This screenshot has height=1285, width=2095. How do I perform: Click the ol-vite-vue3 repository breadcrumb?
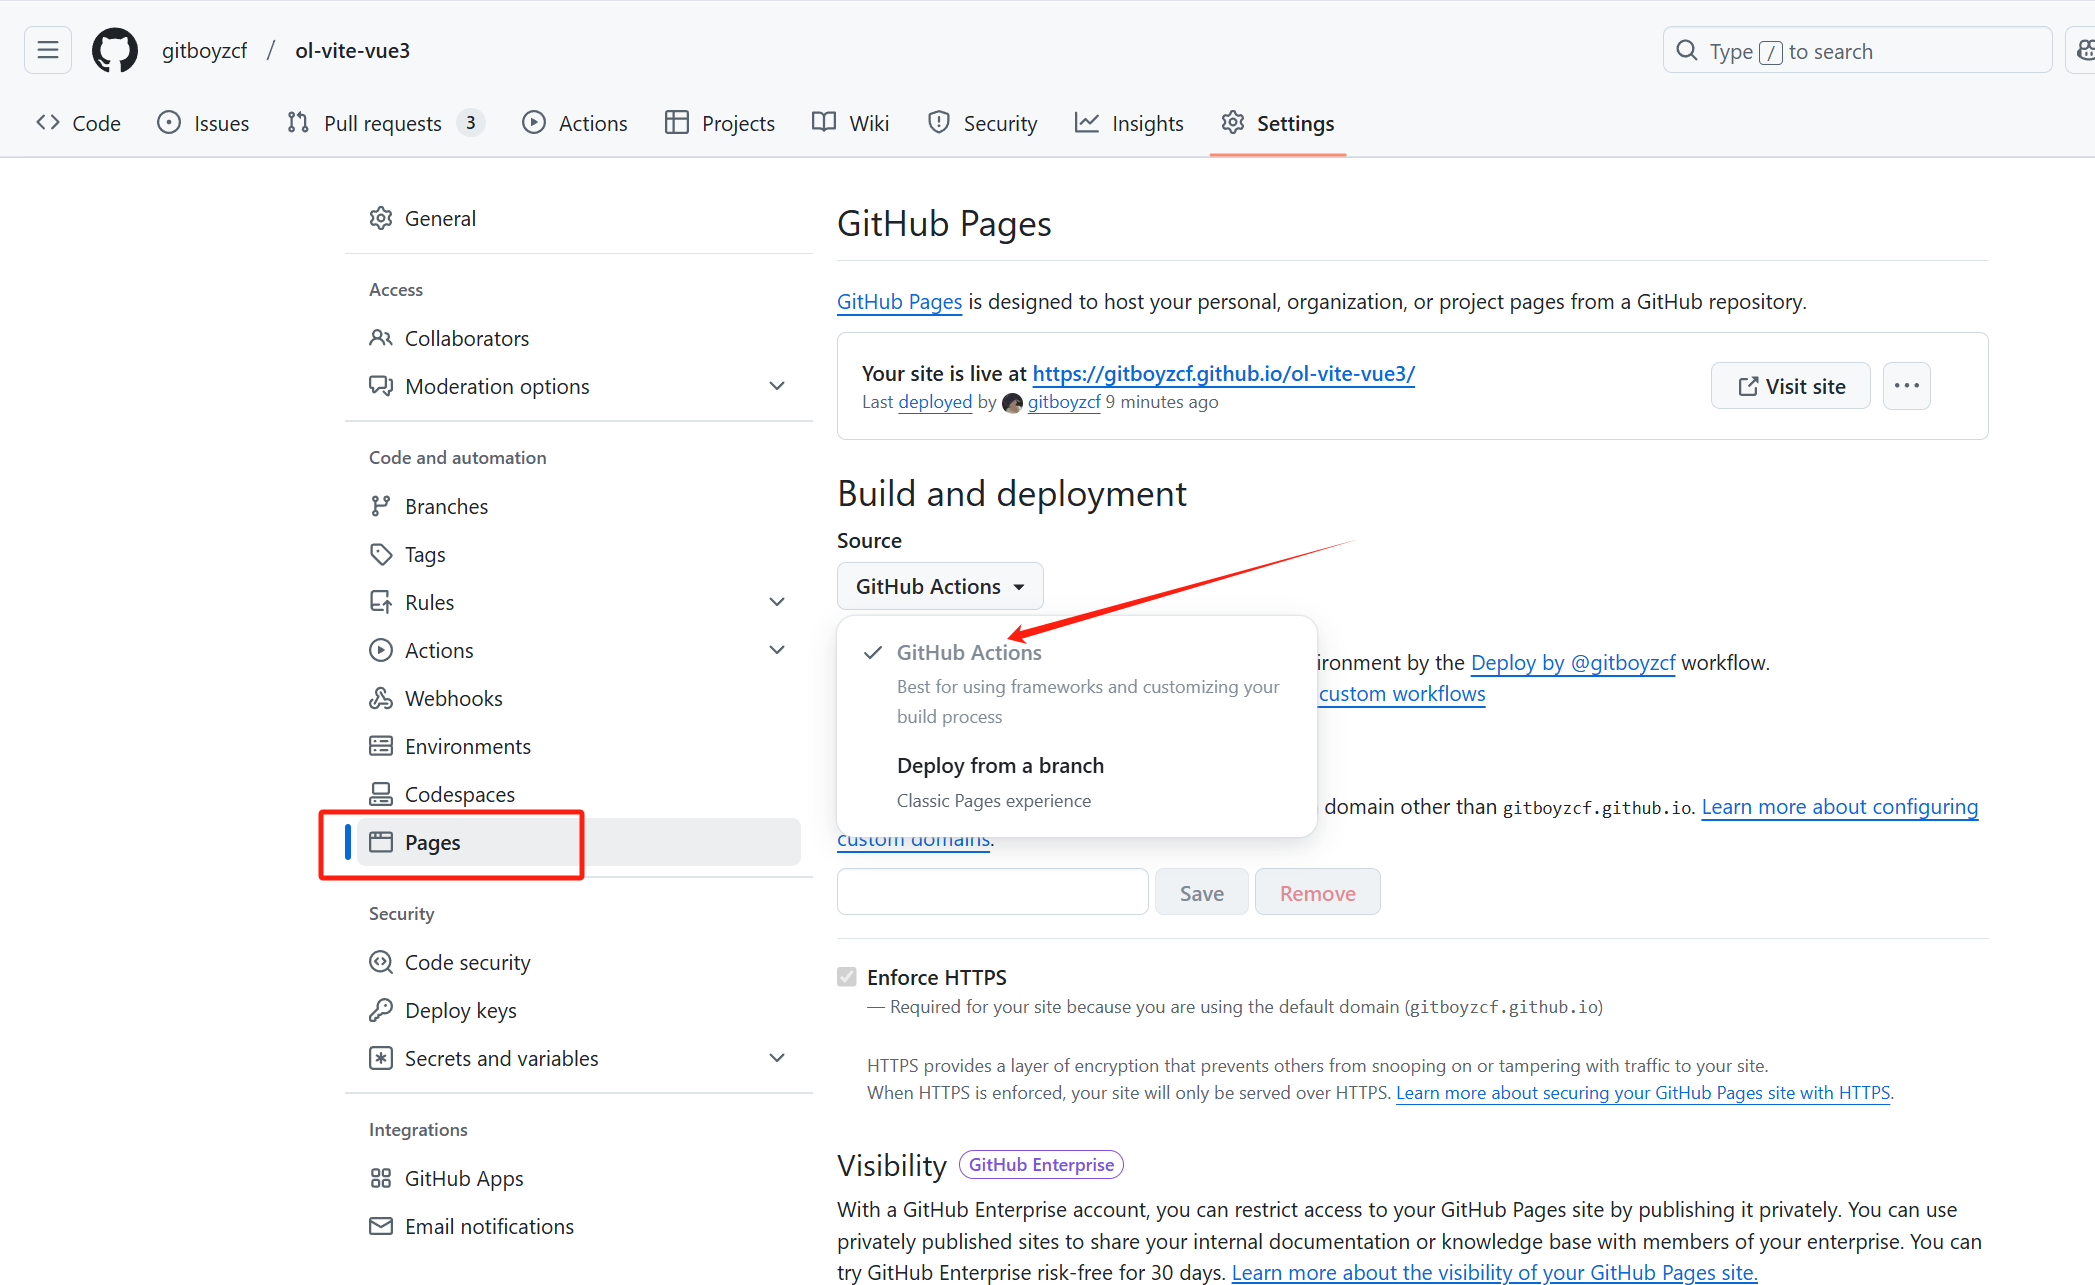pos(352,50)
